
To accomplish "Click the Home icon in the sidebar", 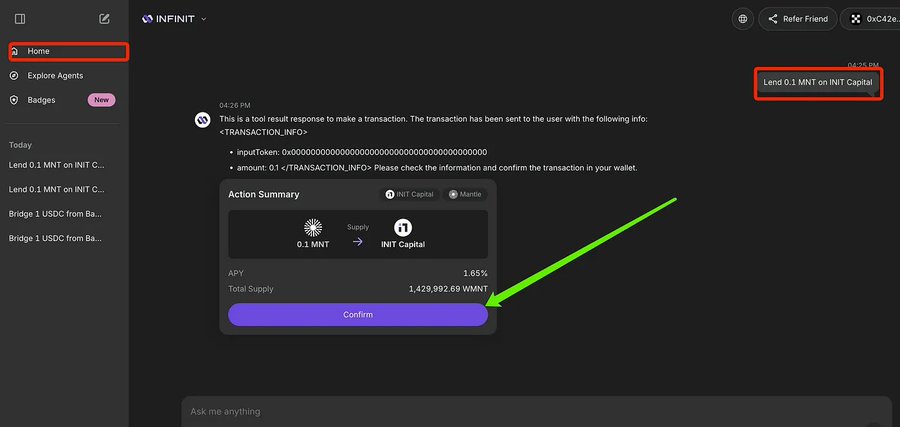I will click(14, 51).
